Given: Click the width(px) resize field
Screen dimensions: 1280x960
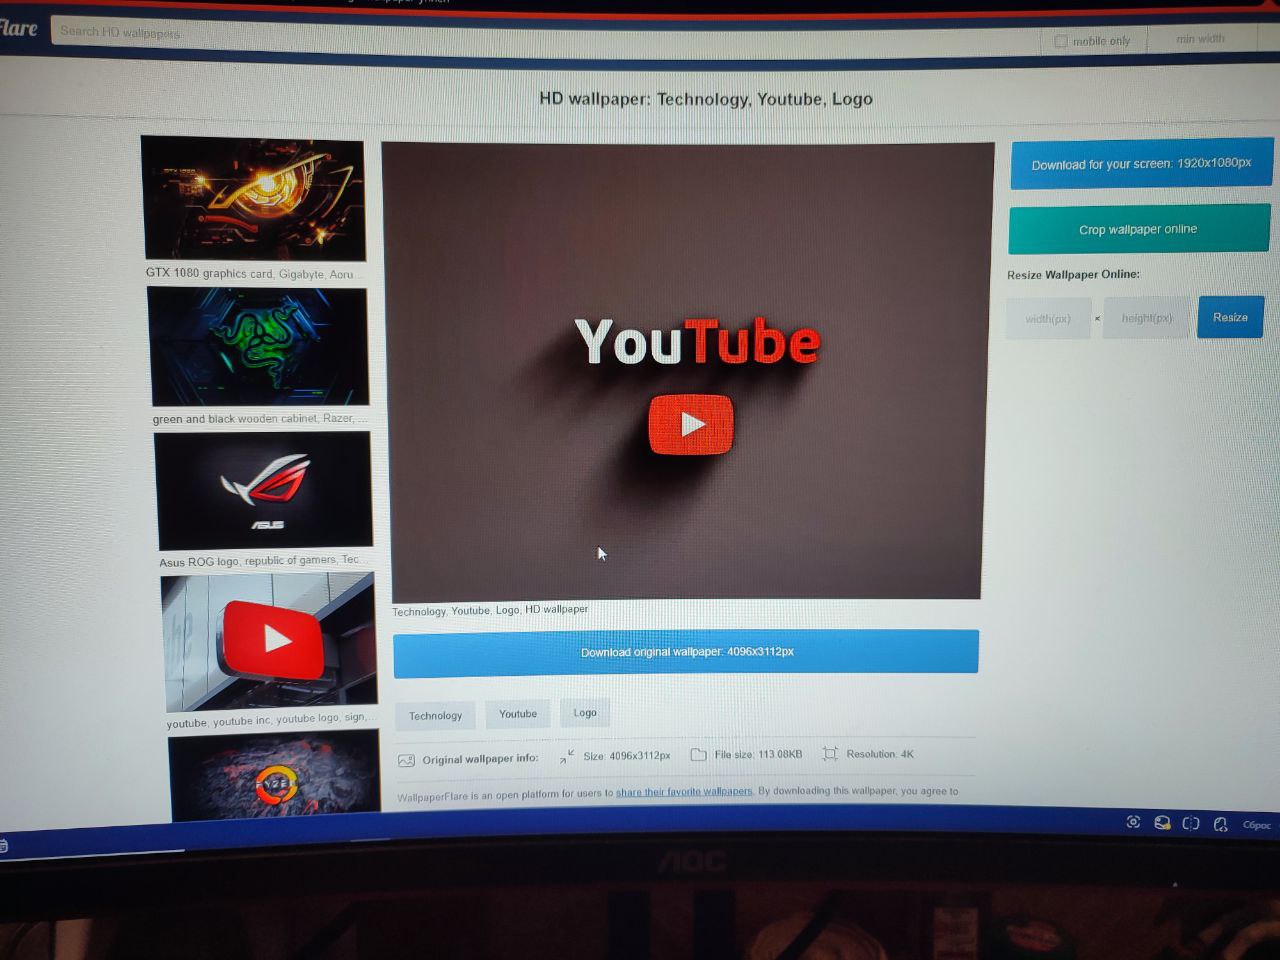Looking at the screenshot, I should pos(1048,319).
